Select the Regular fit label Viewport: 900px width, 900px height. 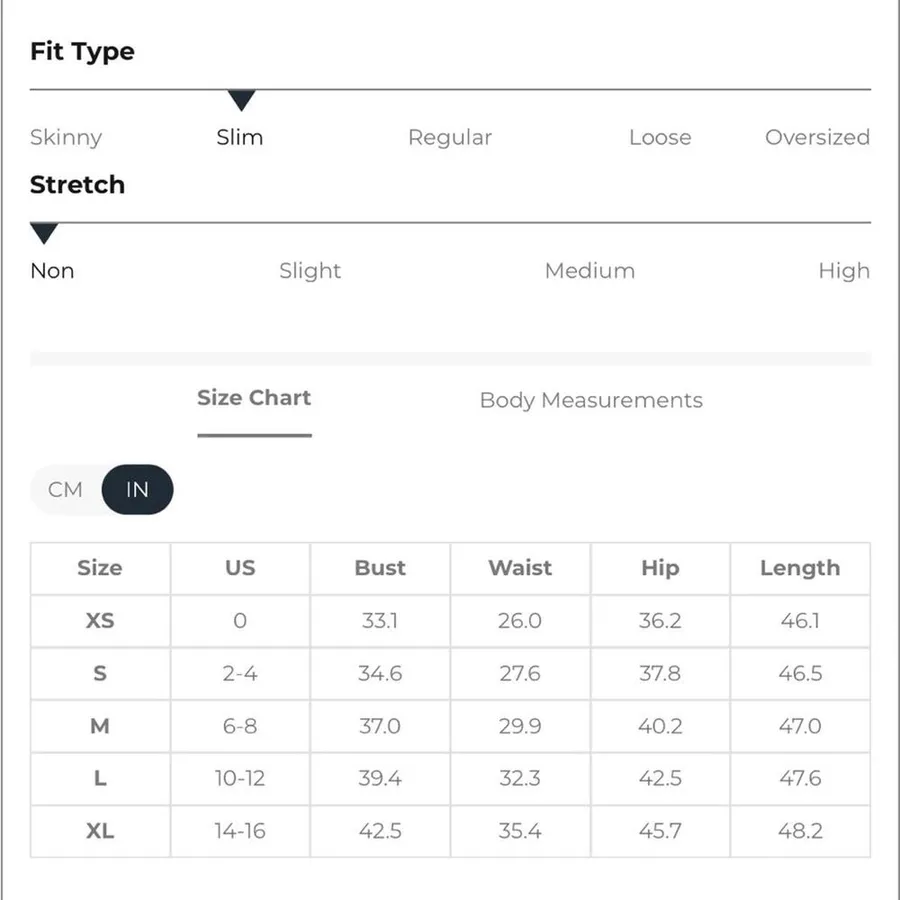pos(450,137)
